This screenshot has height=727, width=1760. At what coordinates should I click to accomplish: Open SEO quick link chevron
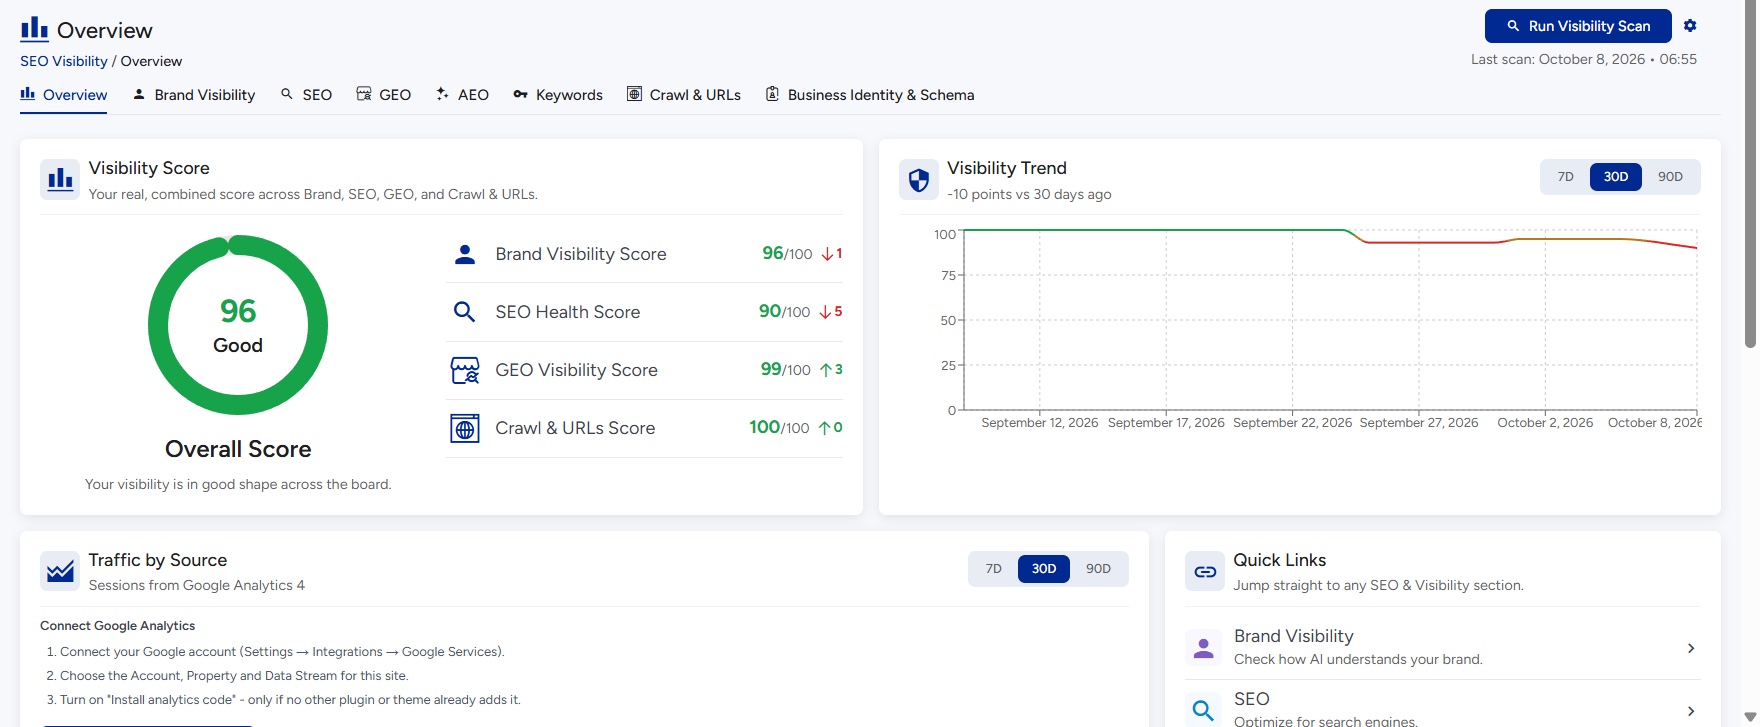[x=1691, y=711]
